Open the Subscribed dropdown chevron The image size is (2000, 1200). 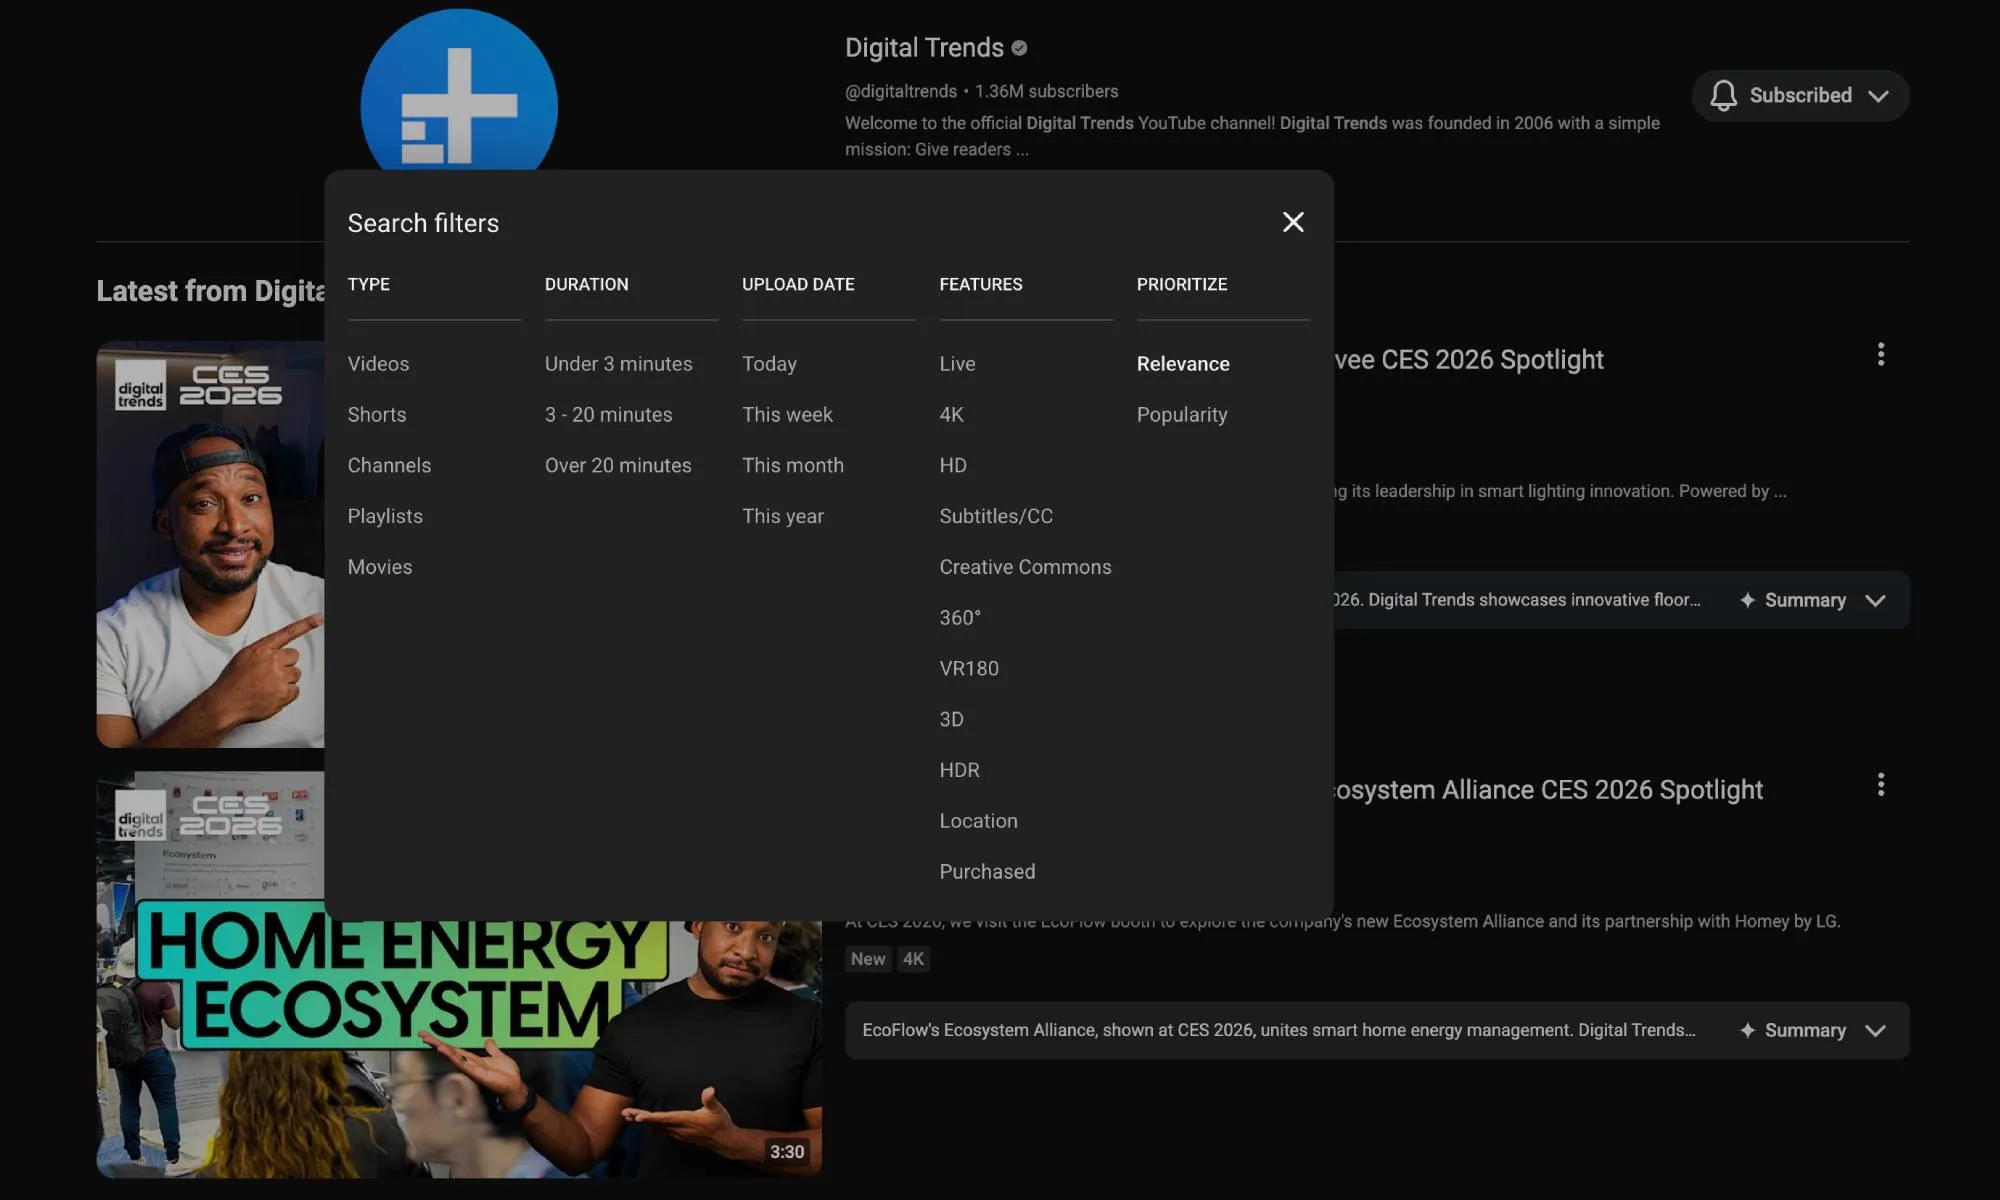pos(1878,96)
